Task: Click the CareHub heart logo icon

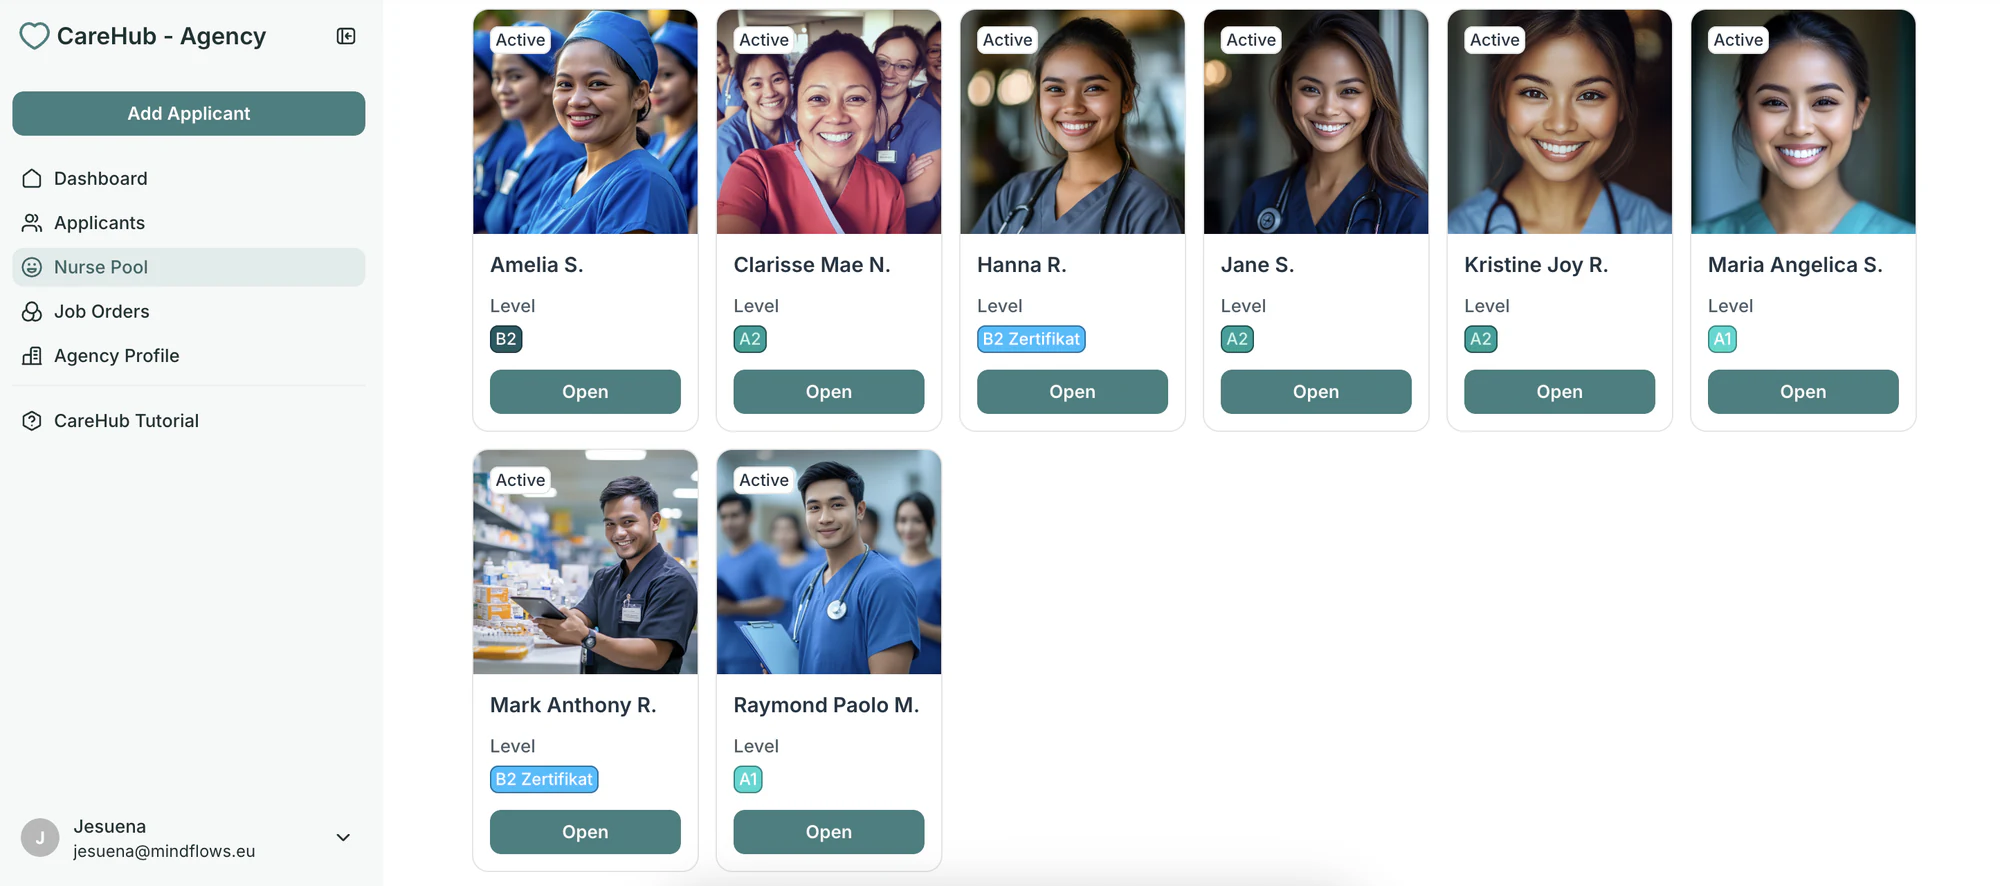Action: pyautogui.click(x=34, y=36)
